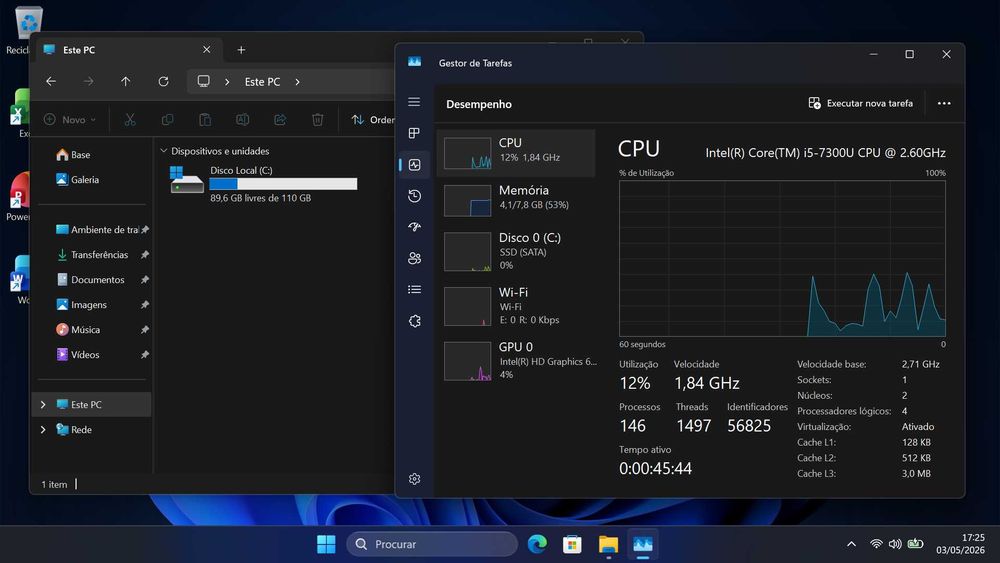The height and width of the screenshot is (563, 1000).
Task: Unpin Música using its pin icon
Action: (145, 330)
